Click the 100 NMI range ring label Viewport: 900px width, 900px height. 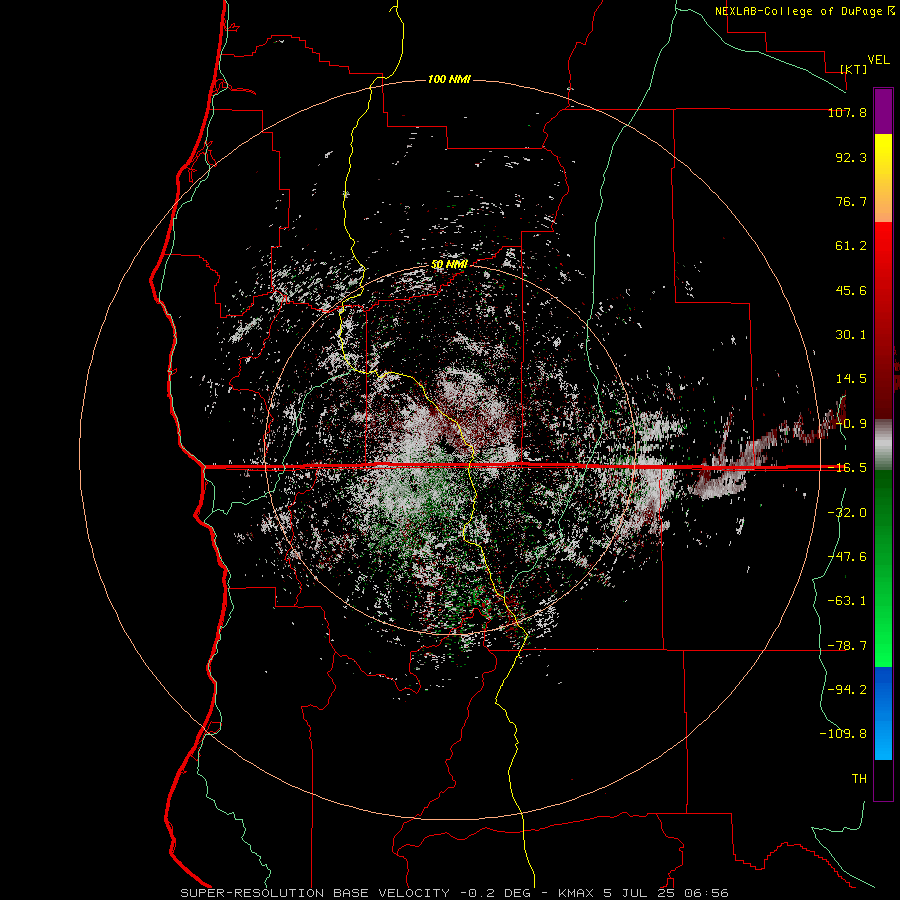449,79
